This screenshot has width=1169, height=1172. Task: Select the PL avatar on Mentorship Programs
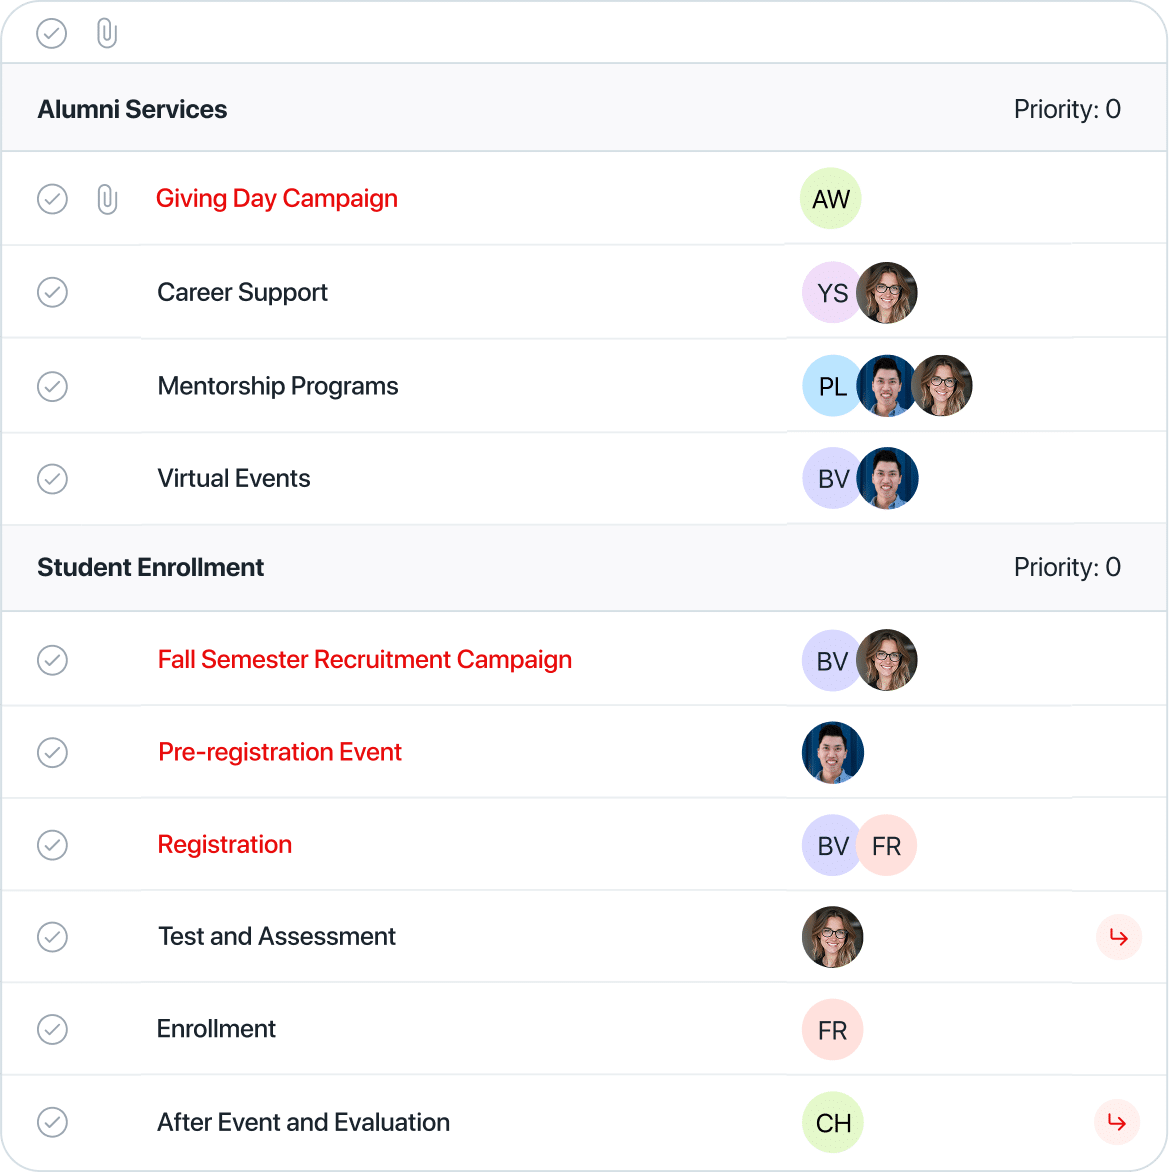[x=832, y=386]
